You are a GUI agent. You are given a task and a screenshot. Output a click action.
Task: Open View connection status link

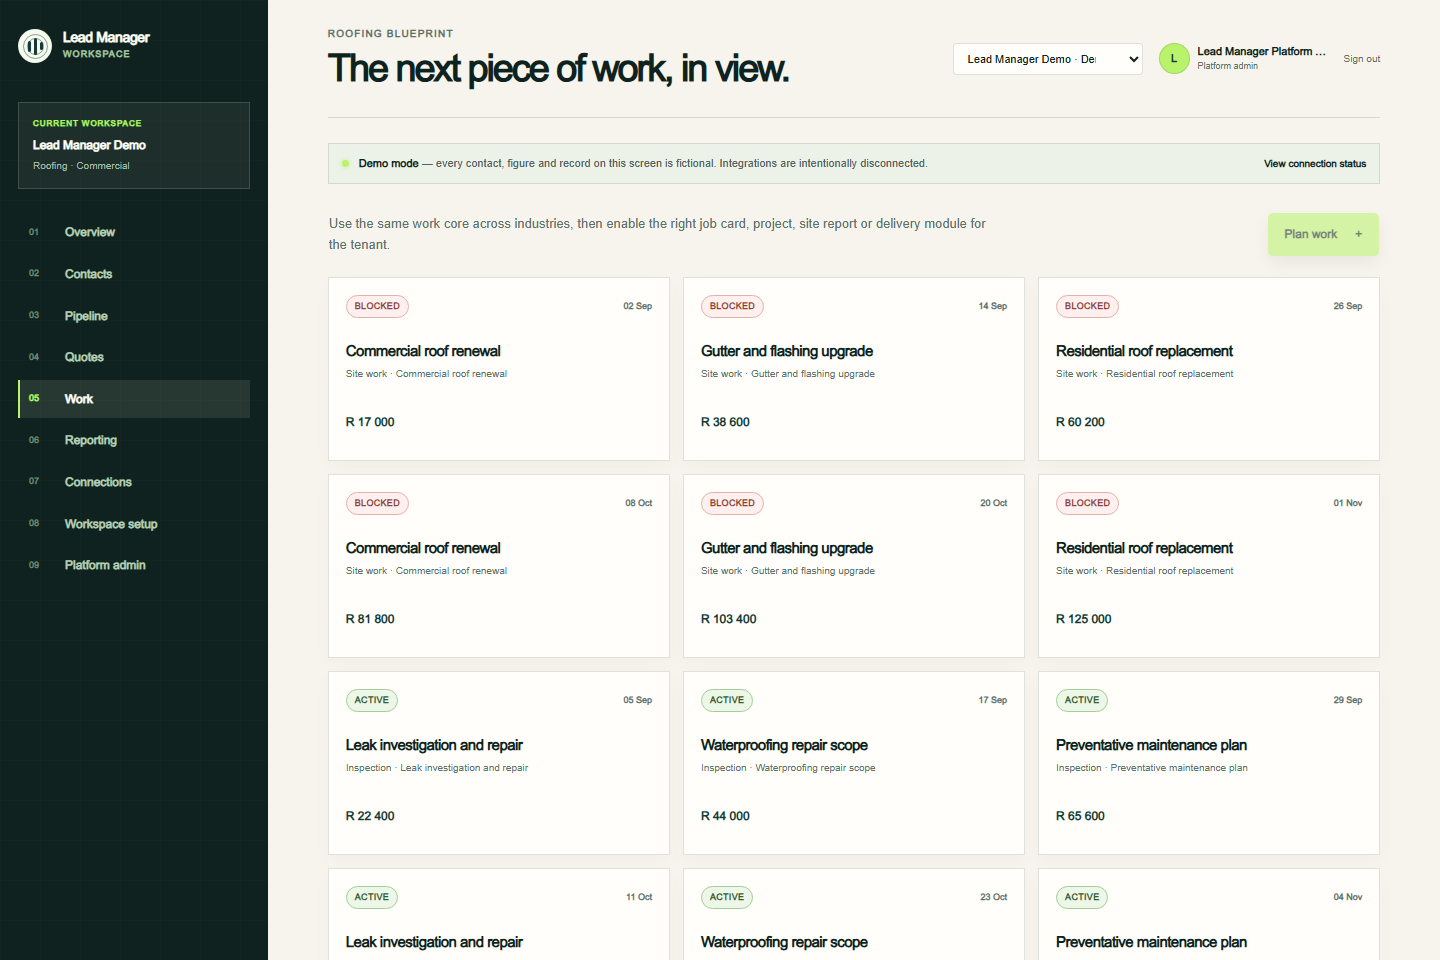pos(1315,164)
